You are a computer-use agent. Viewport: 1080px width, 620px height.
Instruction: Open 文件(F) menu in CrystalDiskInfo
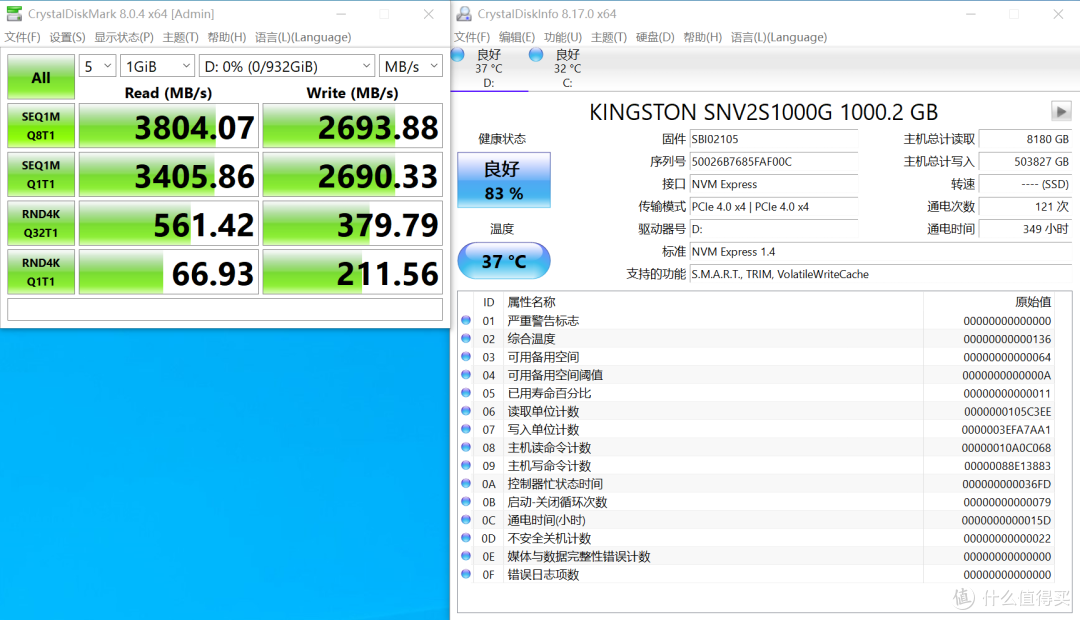472,37
